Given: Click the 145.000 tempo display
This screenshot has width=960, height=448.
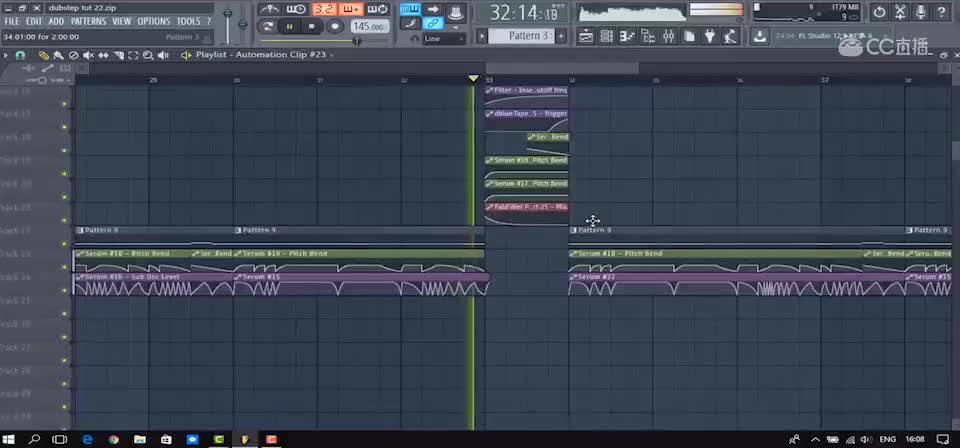Looking at the screenshot, I should [370, 27].
